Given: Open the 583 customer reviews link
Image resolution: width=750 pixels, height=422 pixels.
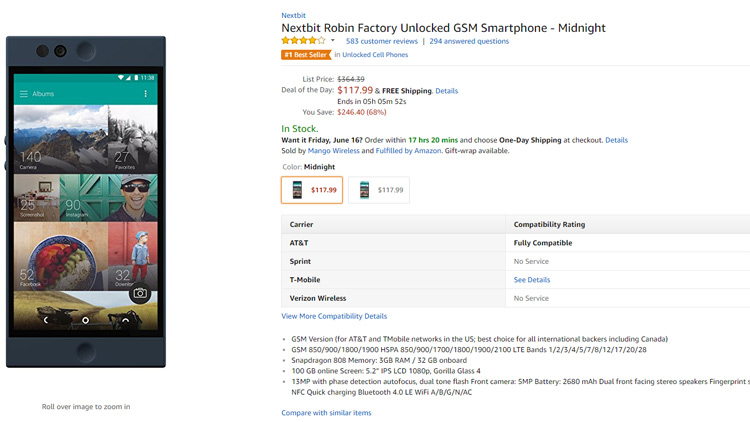Looking at the screenshot, I should [x=382, y=41].
